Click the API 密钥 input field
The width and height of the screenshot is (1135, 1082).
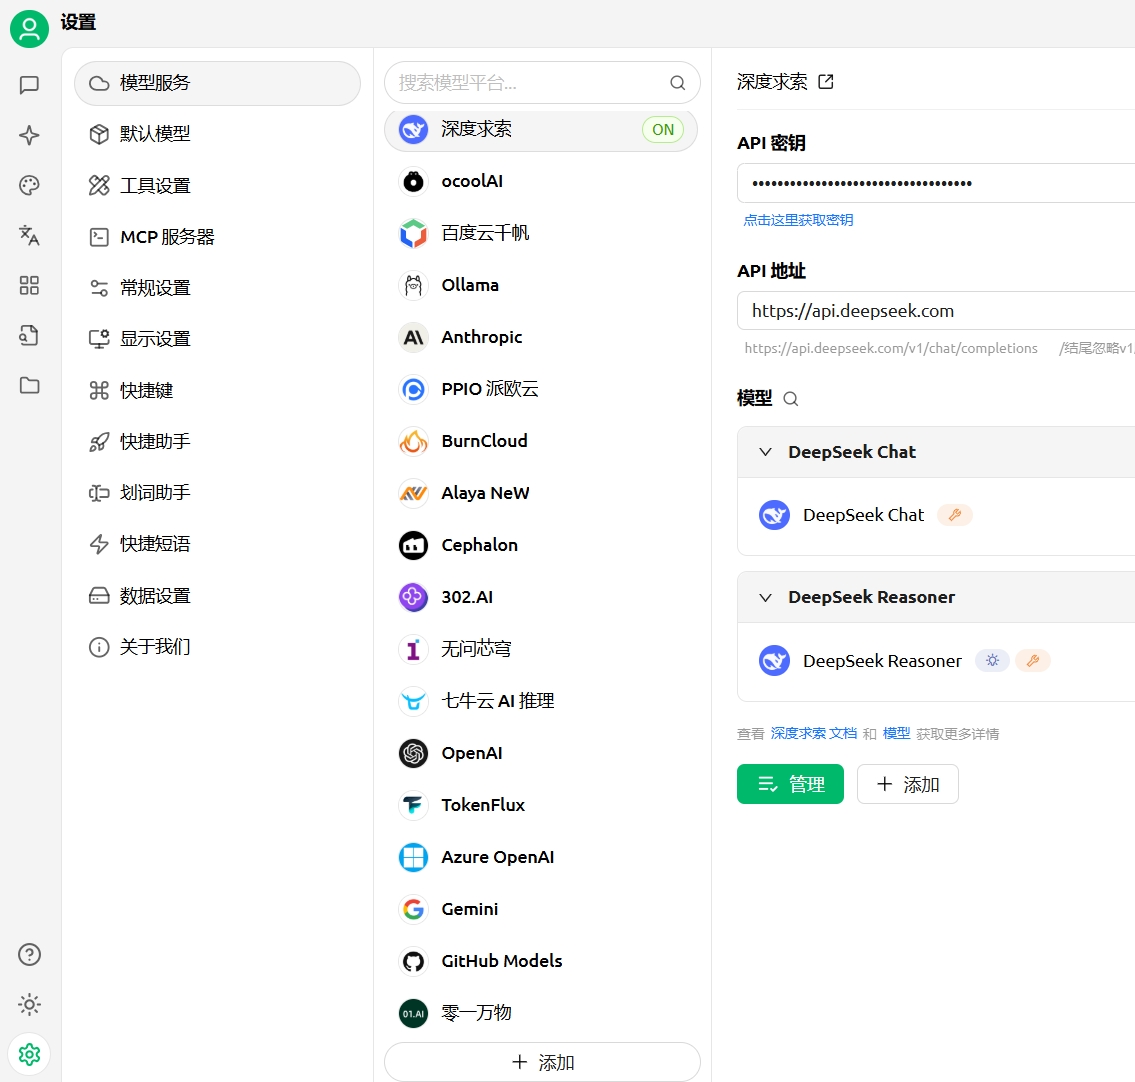click(936, 183)
